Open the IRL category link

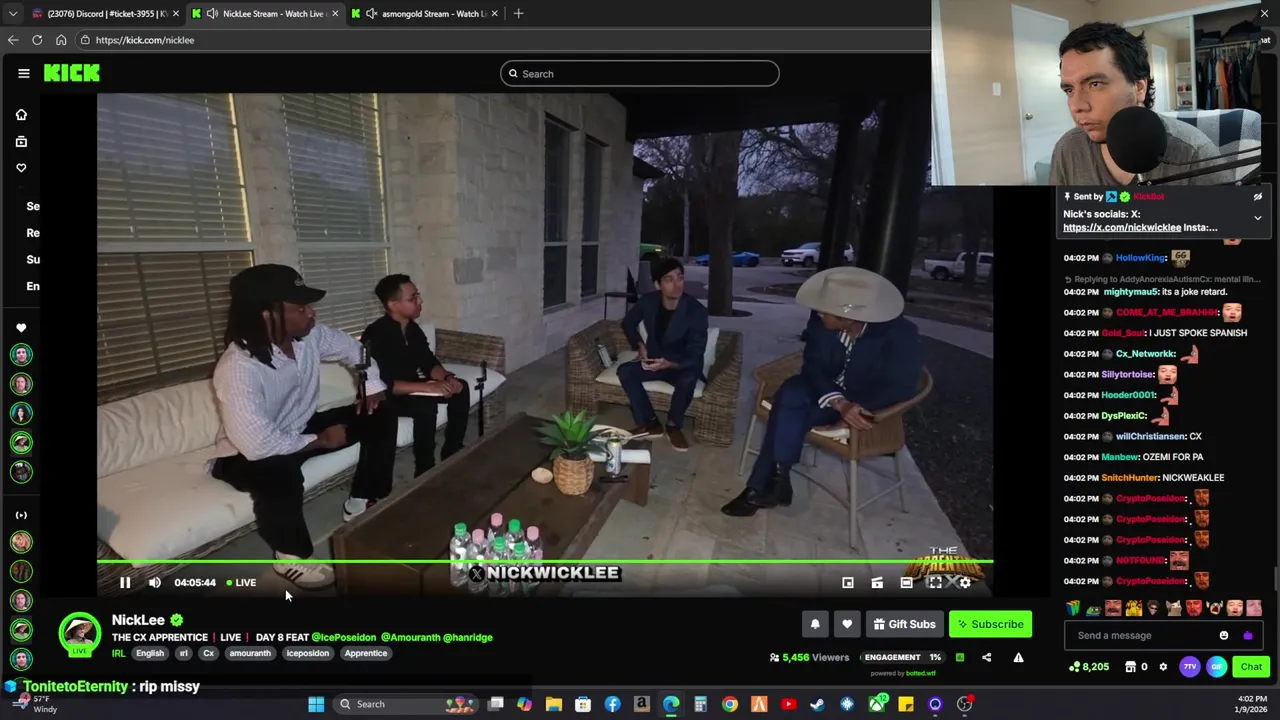pos(118,654)
